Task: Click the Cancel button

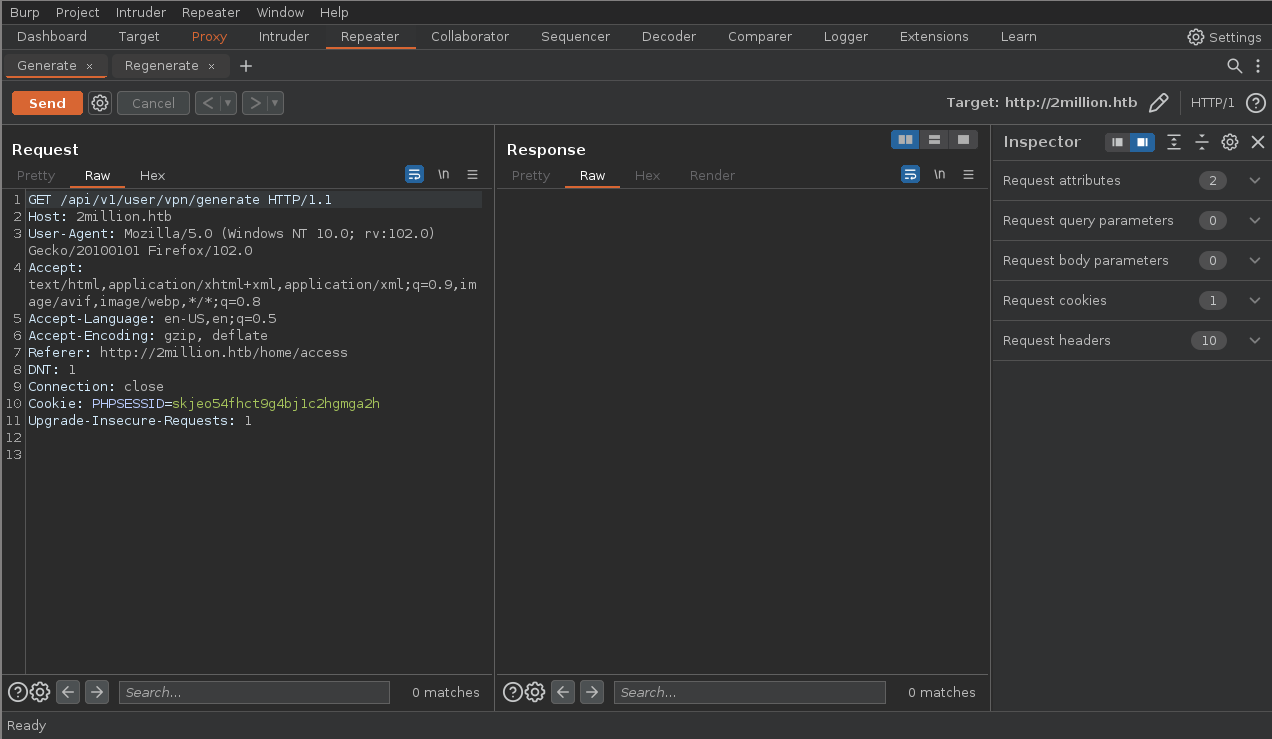Action: point(153,103)
